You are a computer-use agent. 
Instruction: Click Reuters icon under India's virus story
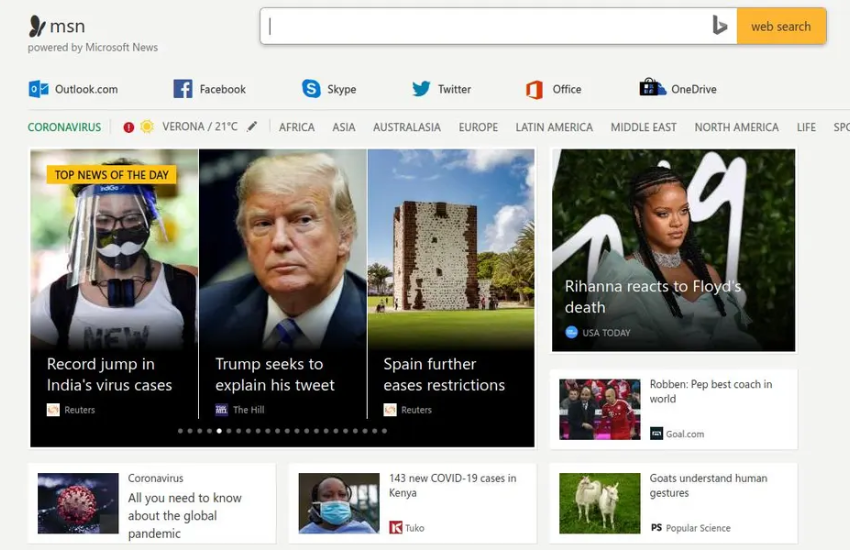(x=53, y=410)
